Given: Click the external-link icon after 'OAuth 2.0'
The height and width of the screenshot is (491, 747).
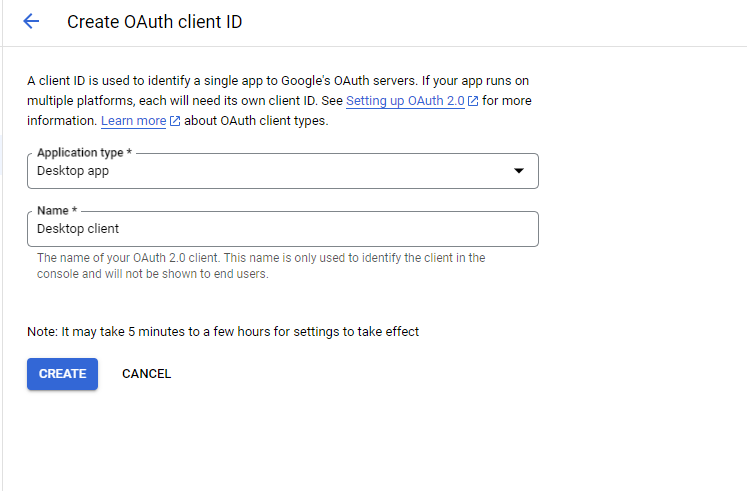Looking at the screenshot, I should coord(473,101).
